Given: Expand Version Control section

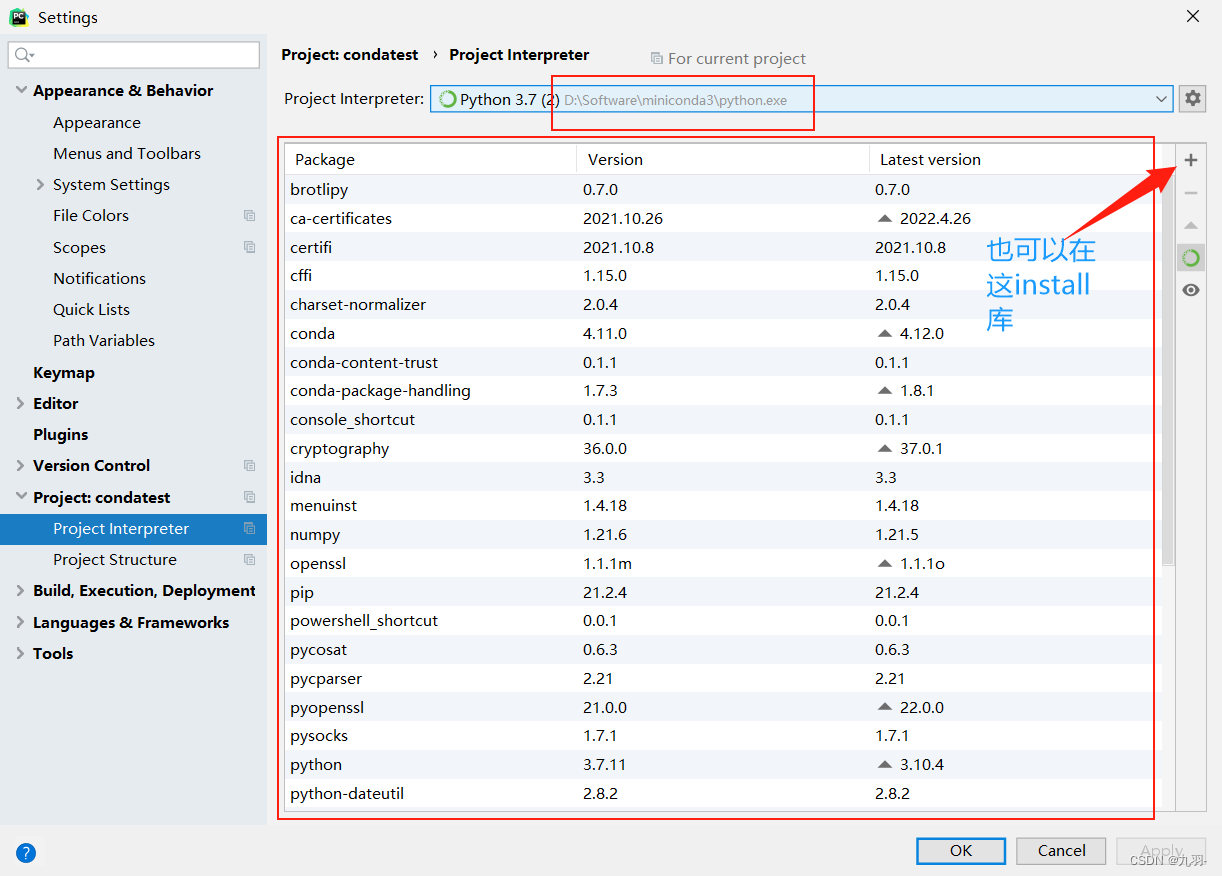Looking at the screenshot, I should click(x=21, y=465).
